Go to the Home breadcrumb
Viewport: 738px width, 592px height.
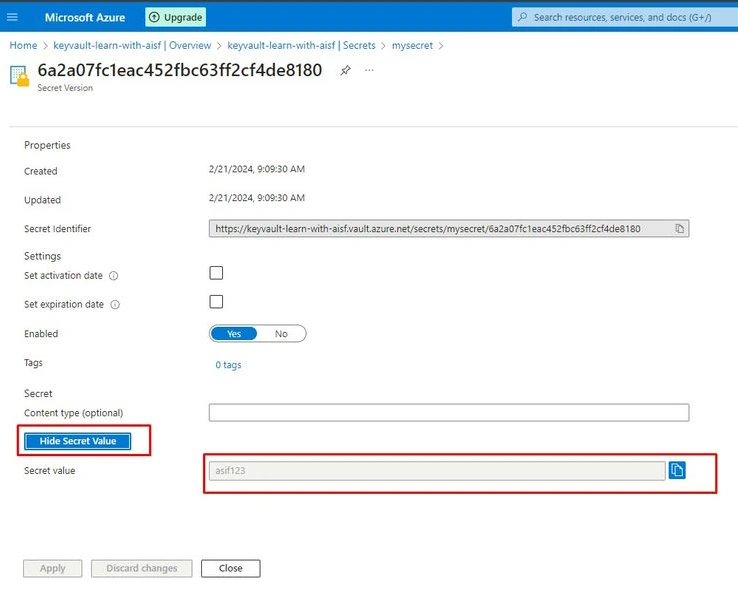click(23, 46)
